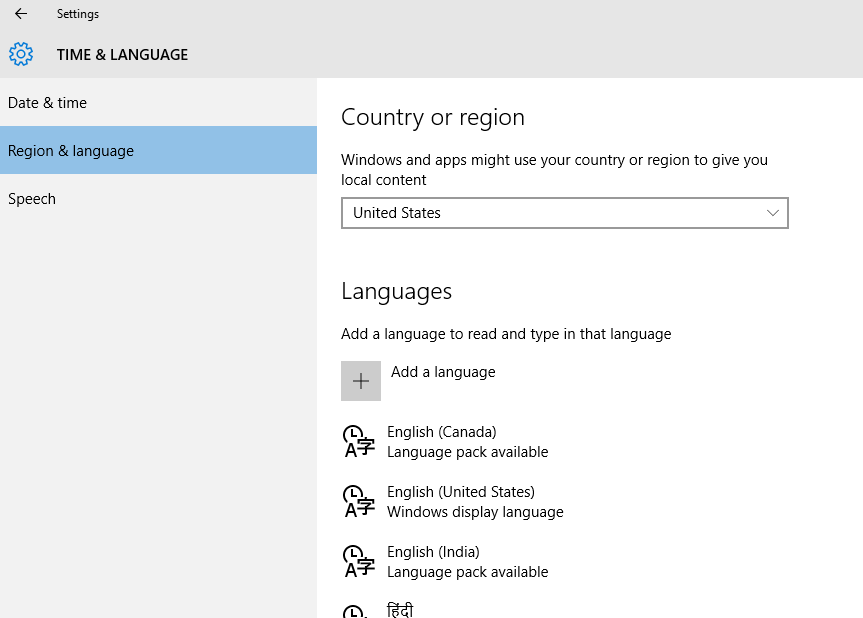This screenshot has height=618, width=863.
Task: Click the English (India) language icon
Action: (x=359, y=561)
